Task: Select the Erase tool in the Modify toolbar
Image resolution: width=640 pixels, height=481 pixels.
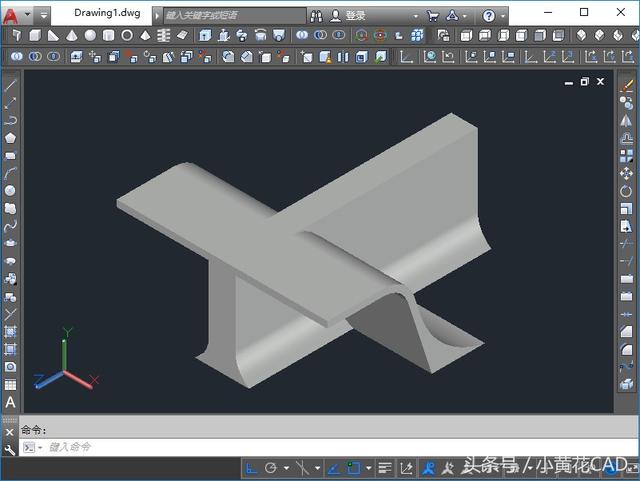Action: pyautogui.click(x=627, y=87)
